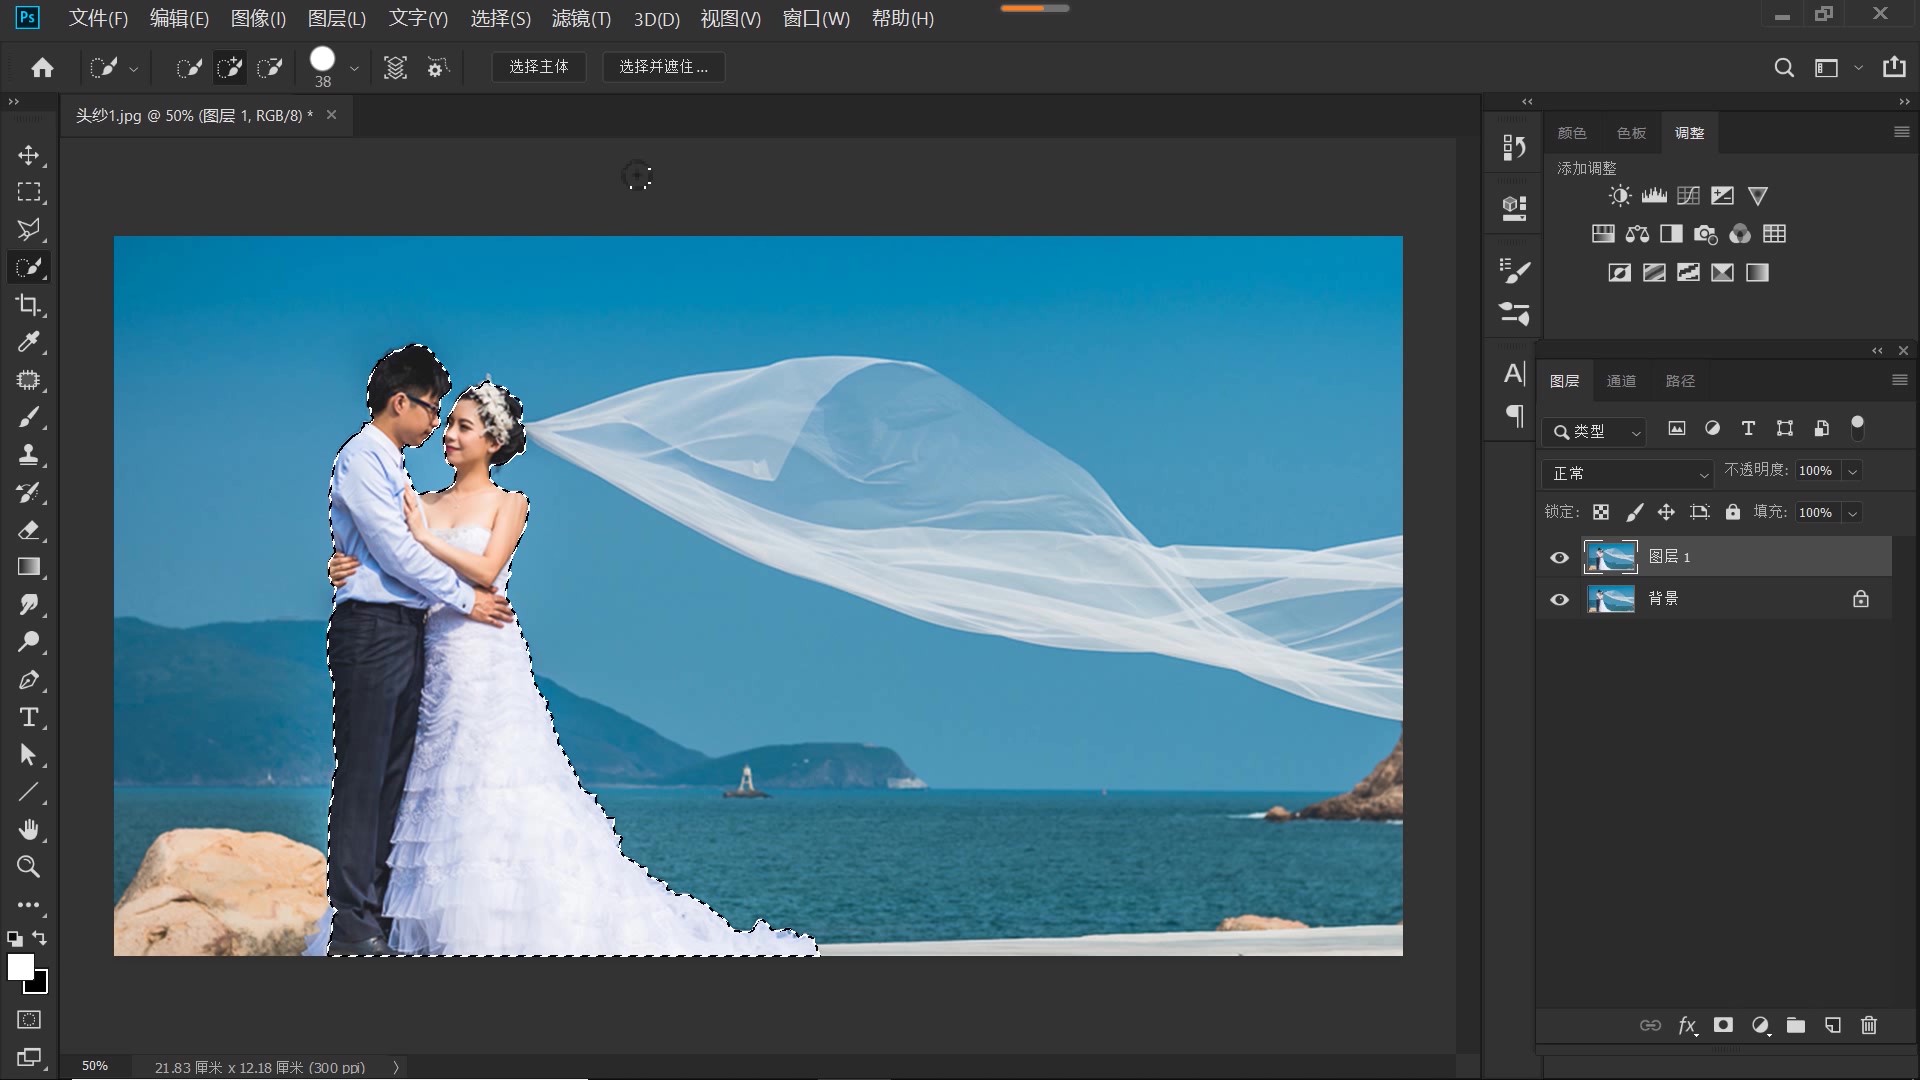Open the opacity 不透明度 dropdown arrow
Screen dimensions: 1920x1080
pyautogui.click(x=1853, y=471)
